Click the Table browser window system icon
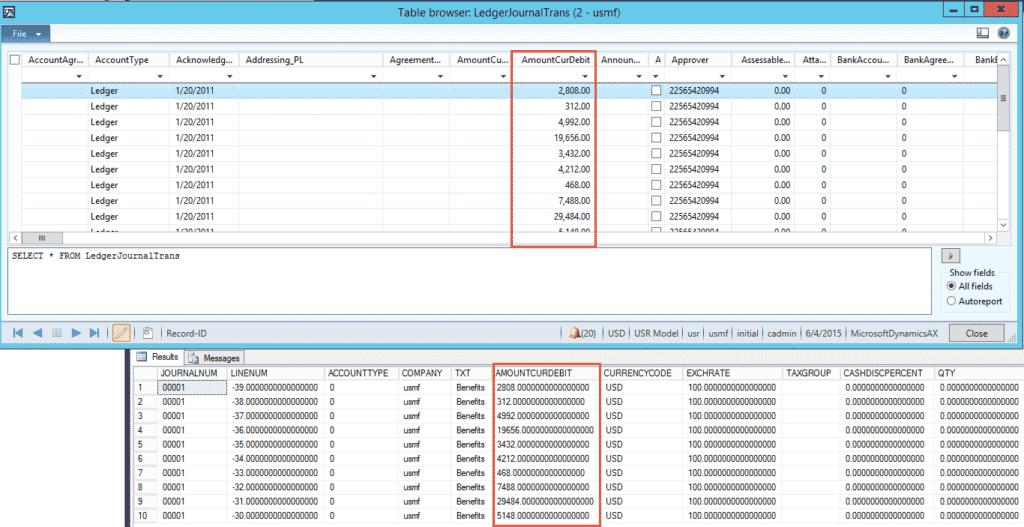Image resolution: width=1024 pixels, height=527 pixels. click(8, 12)
